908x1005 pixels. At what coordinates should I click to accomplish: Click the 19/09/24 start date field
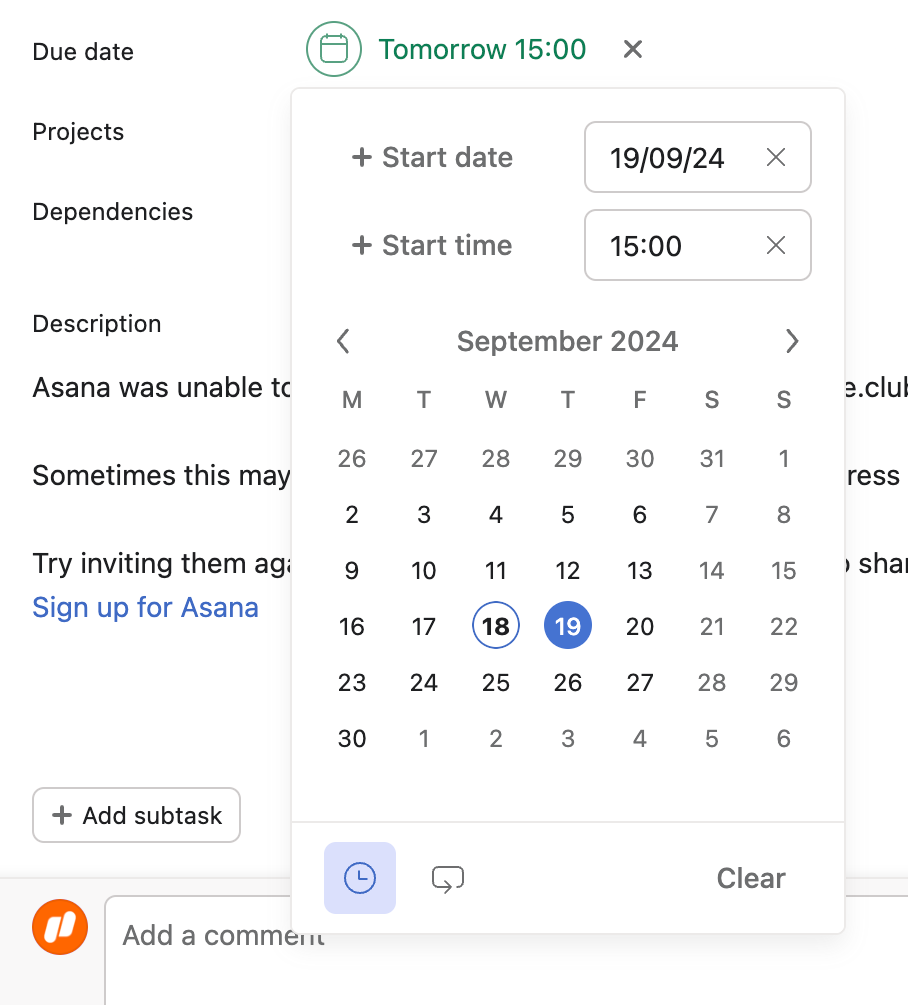(668, 157)
